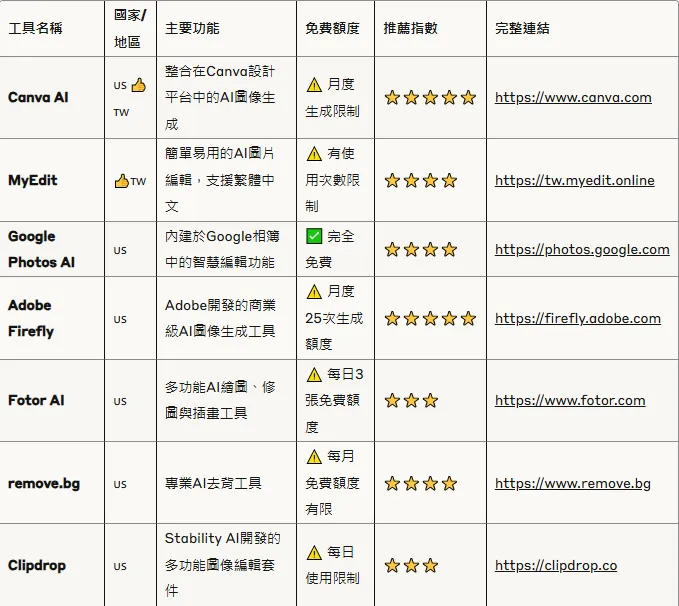The image size is (679, 606).
Task: Click the four-star rating for MyEdit
Action: [420, 180]
